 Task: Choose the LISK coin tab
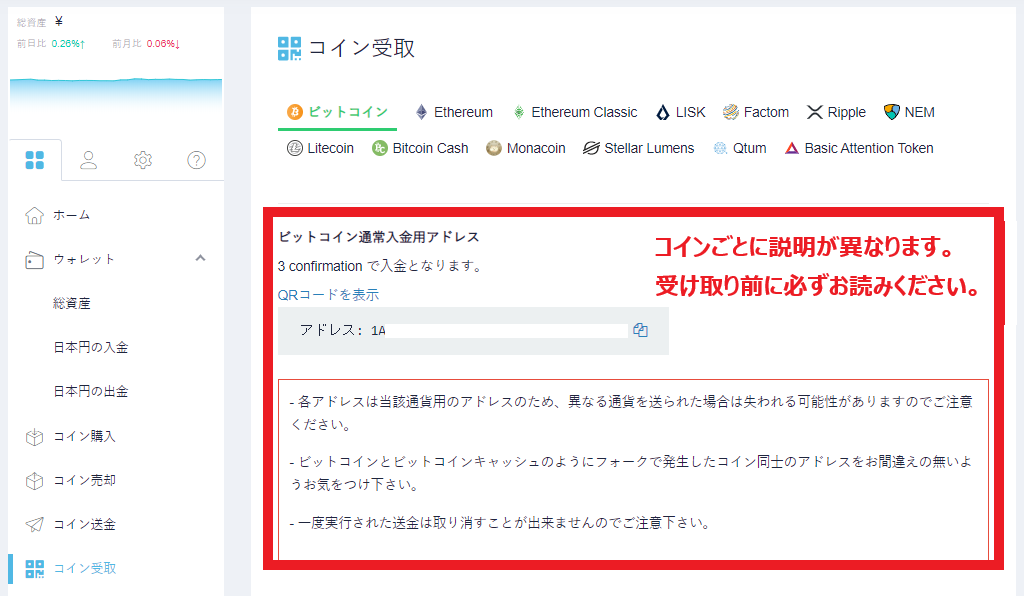pos(680,112)
